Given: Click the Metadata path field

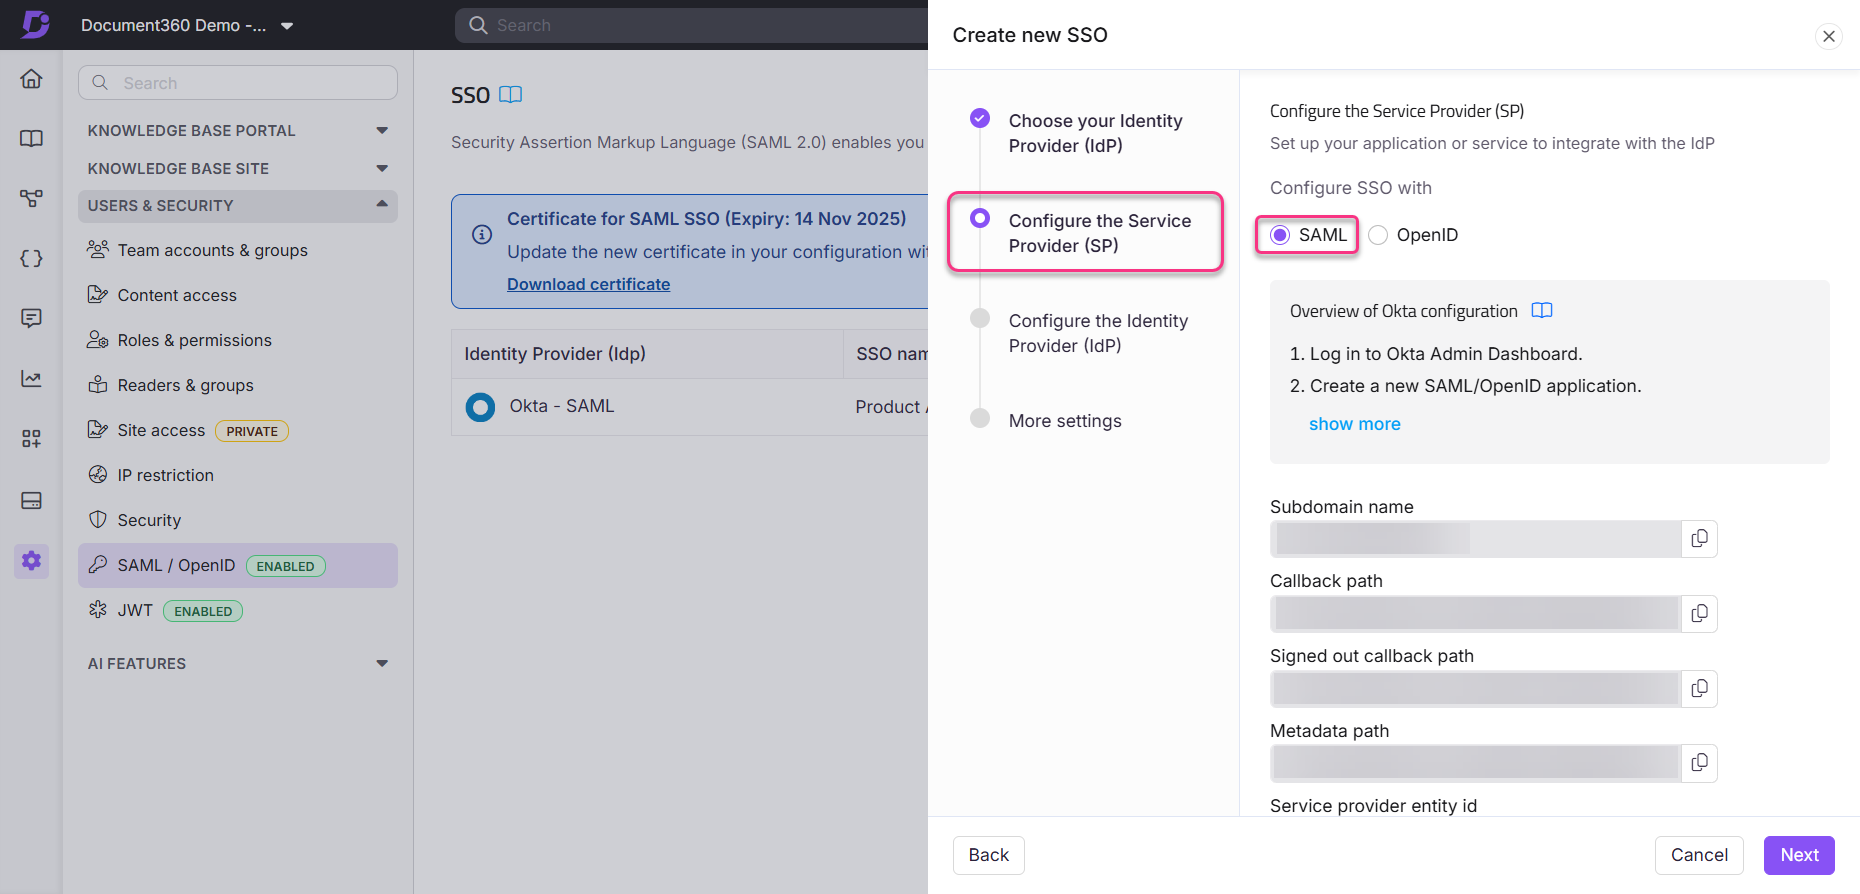Looking at the screenshot, I should tap(1476, 763).
